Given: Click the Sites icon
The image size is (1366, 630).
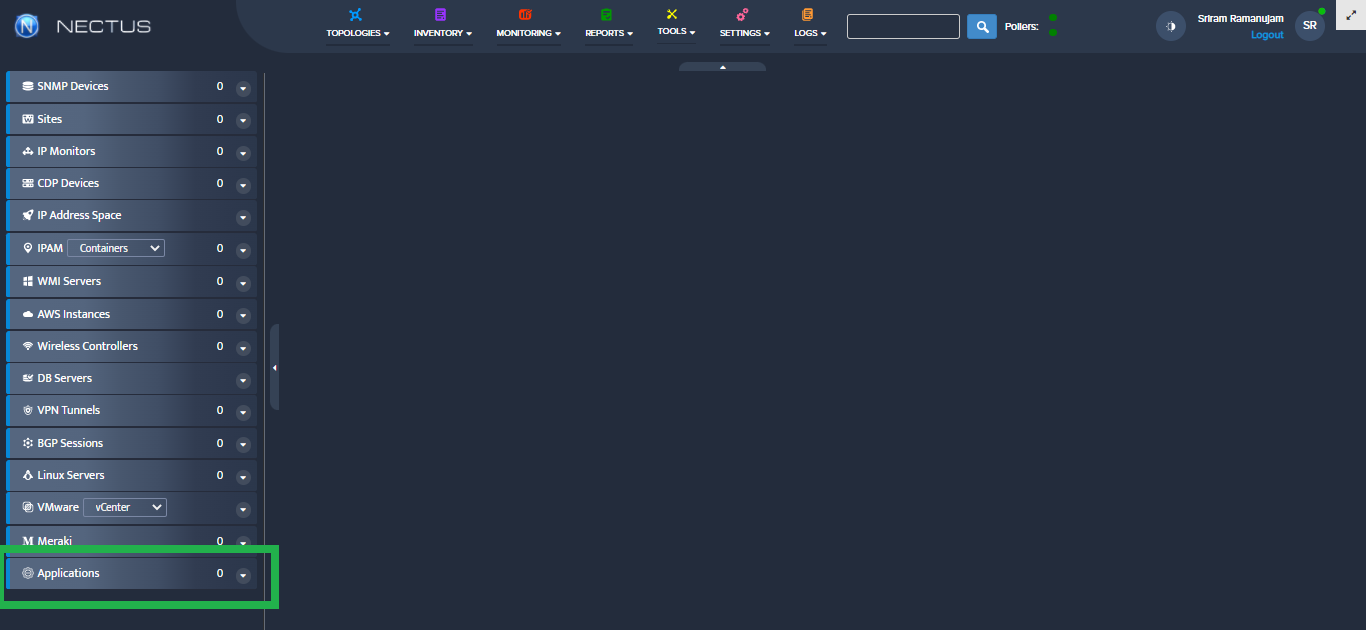Looking at the screenshot, I should coord(28,119).
